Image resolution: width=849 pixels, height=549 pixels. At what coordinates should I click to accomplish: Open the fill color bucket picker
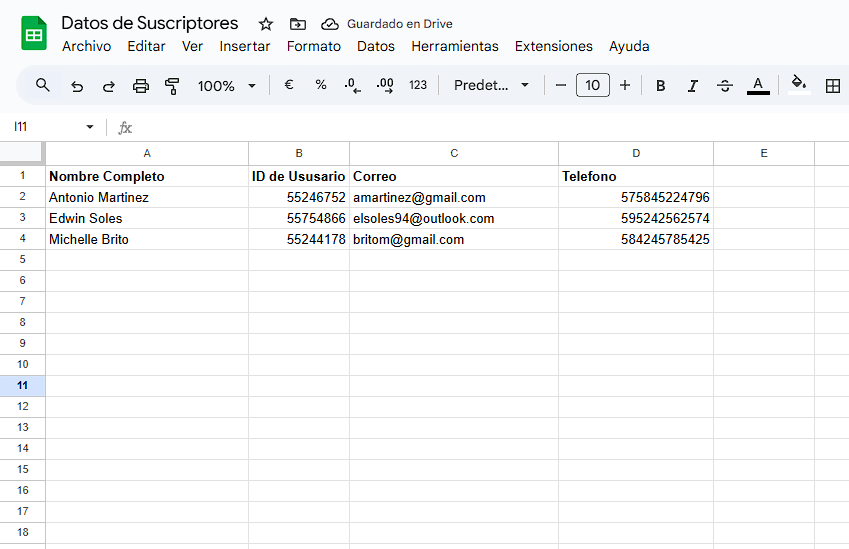click(799, 85)
